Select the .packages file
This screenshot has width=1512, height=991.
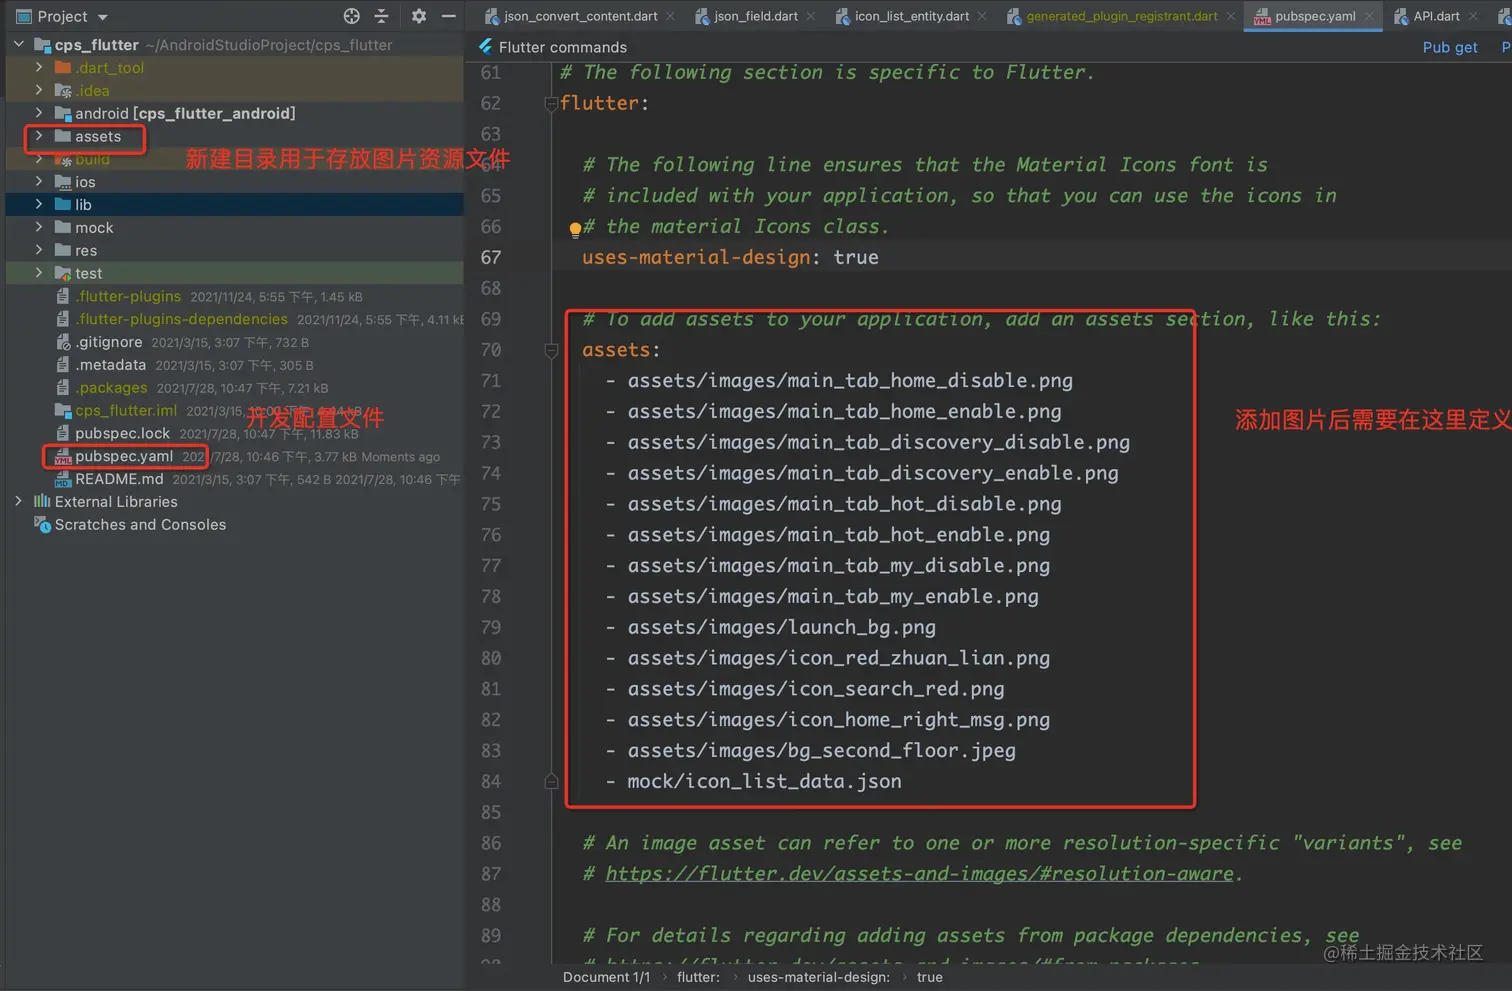[x=111, y=388]
